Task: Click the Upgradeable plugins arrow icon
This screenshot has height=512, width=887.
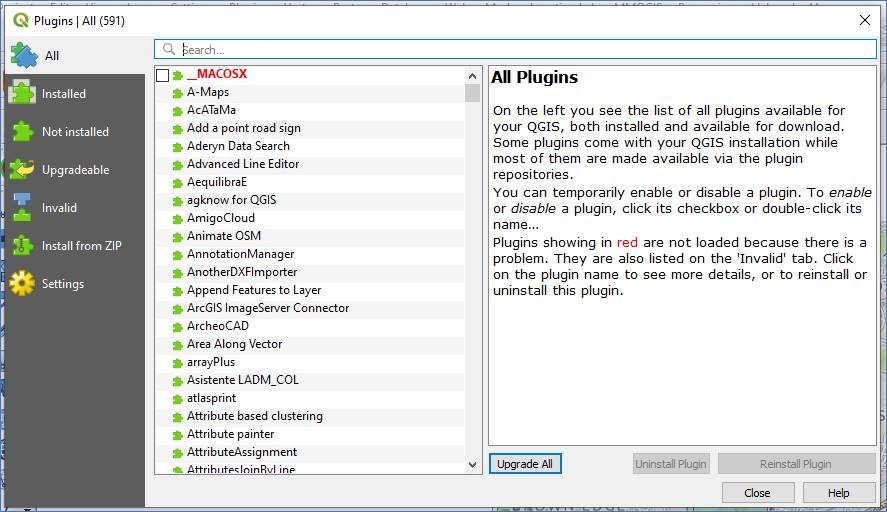Action: [22, 169]
